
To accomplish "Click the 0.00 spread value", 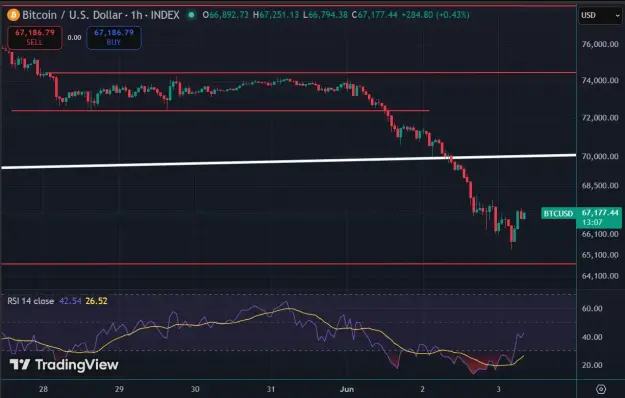I will [x=74, y=37].
